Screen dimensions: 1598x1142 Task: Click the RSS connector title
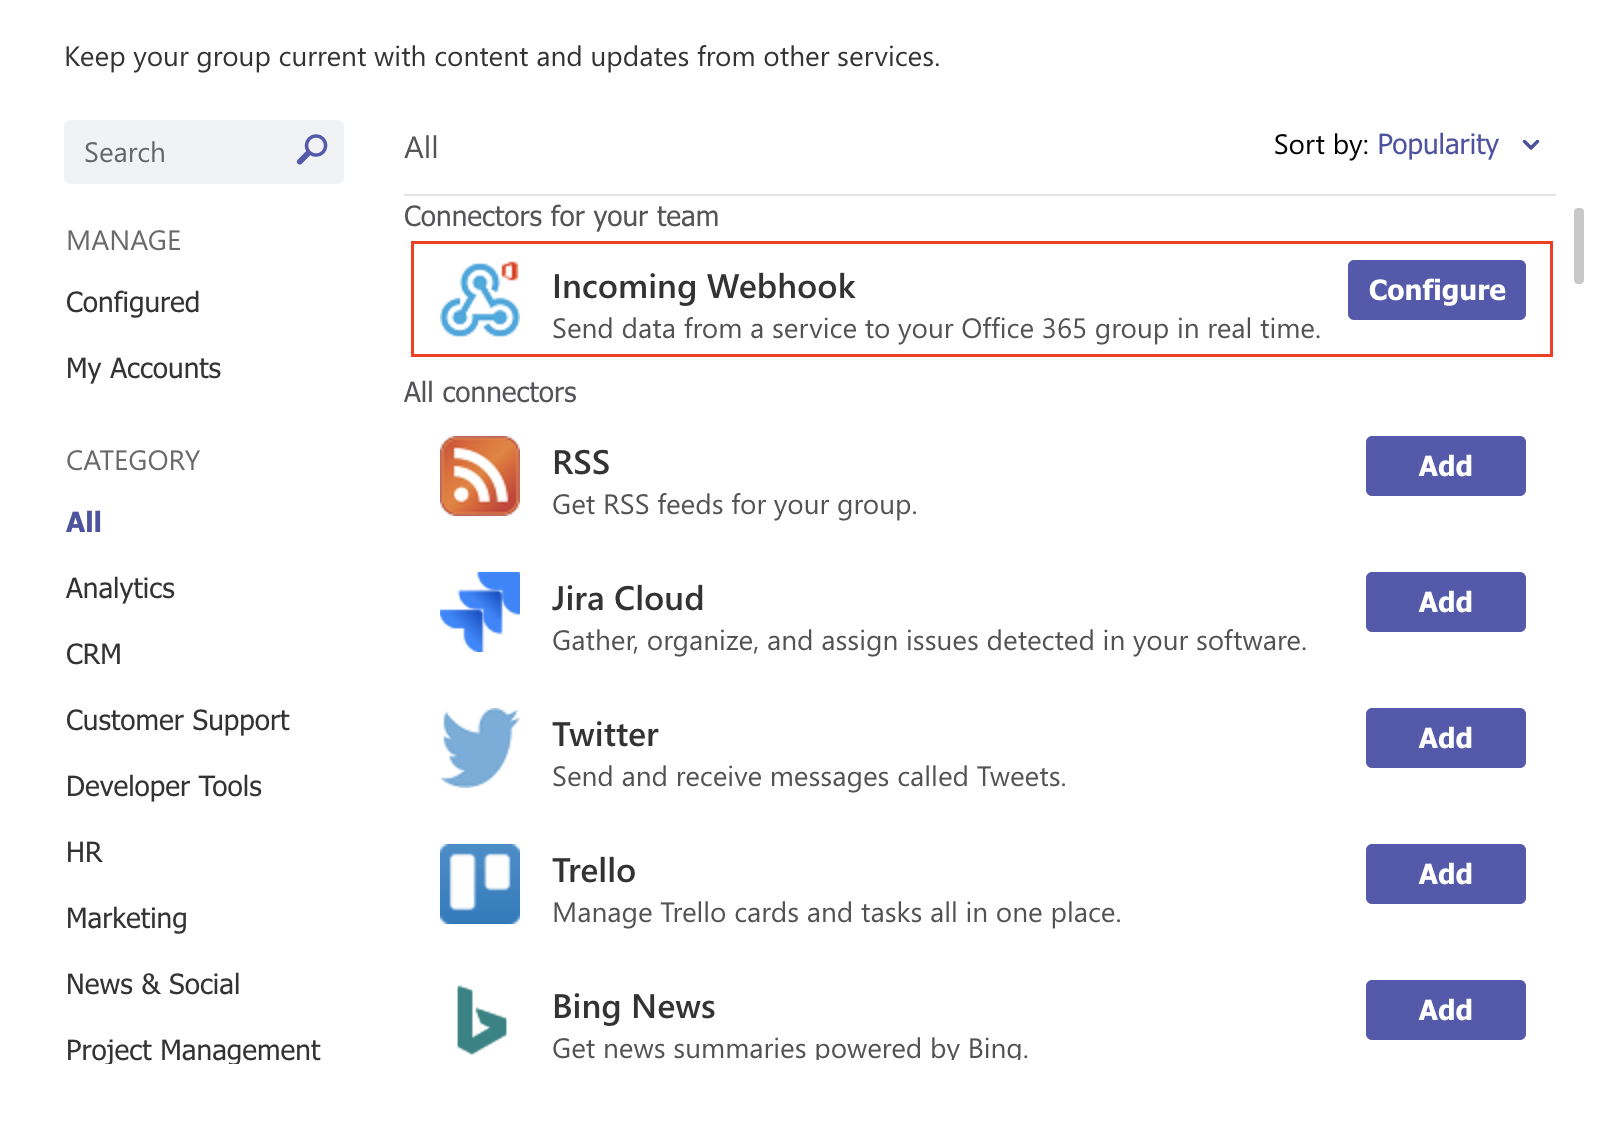click(581, 462)
